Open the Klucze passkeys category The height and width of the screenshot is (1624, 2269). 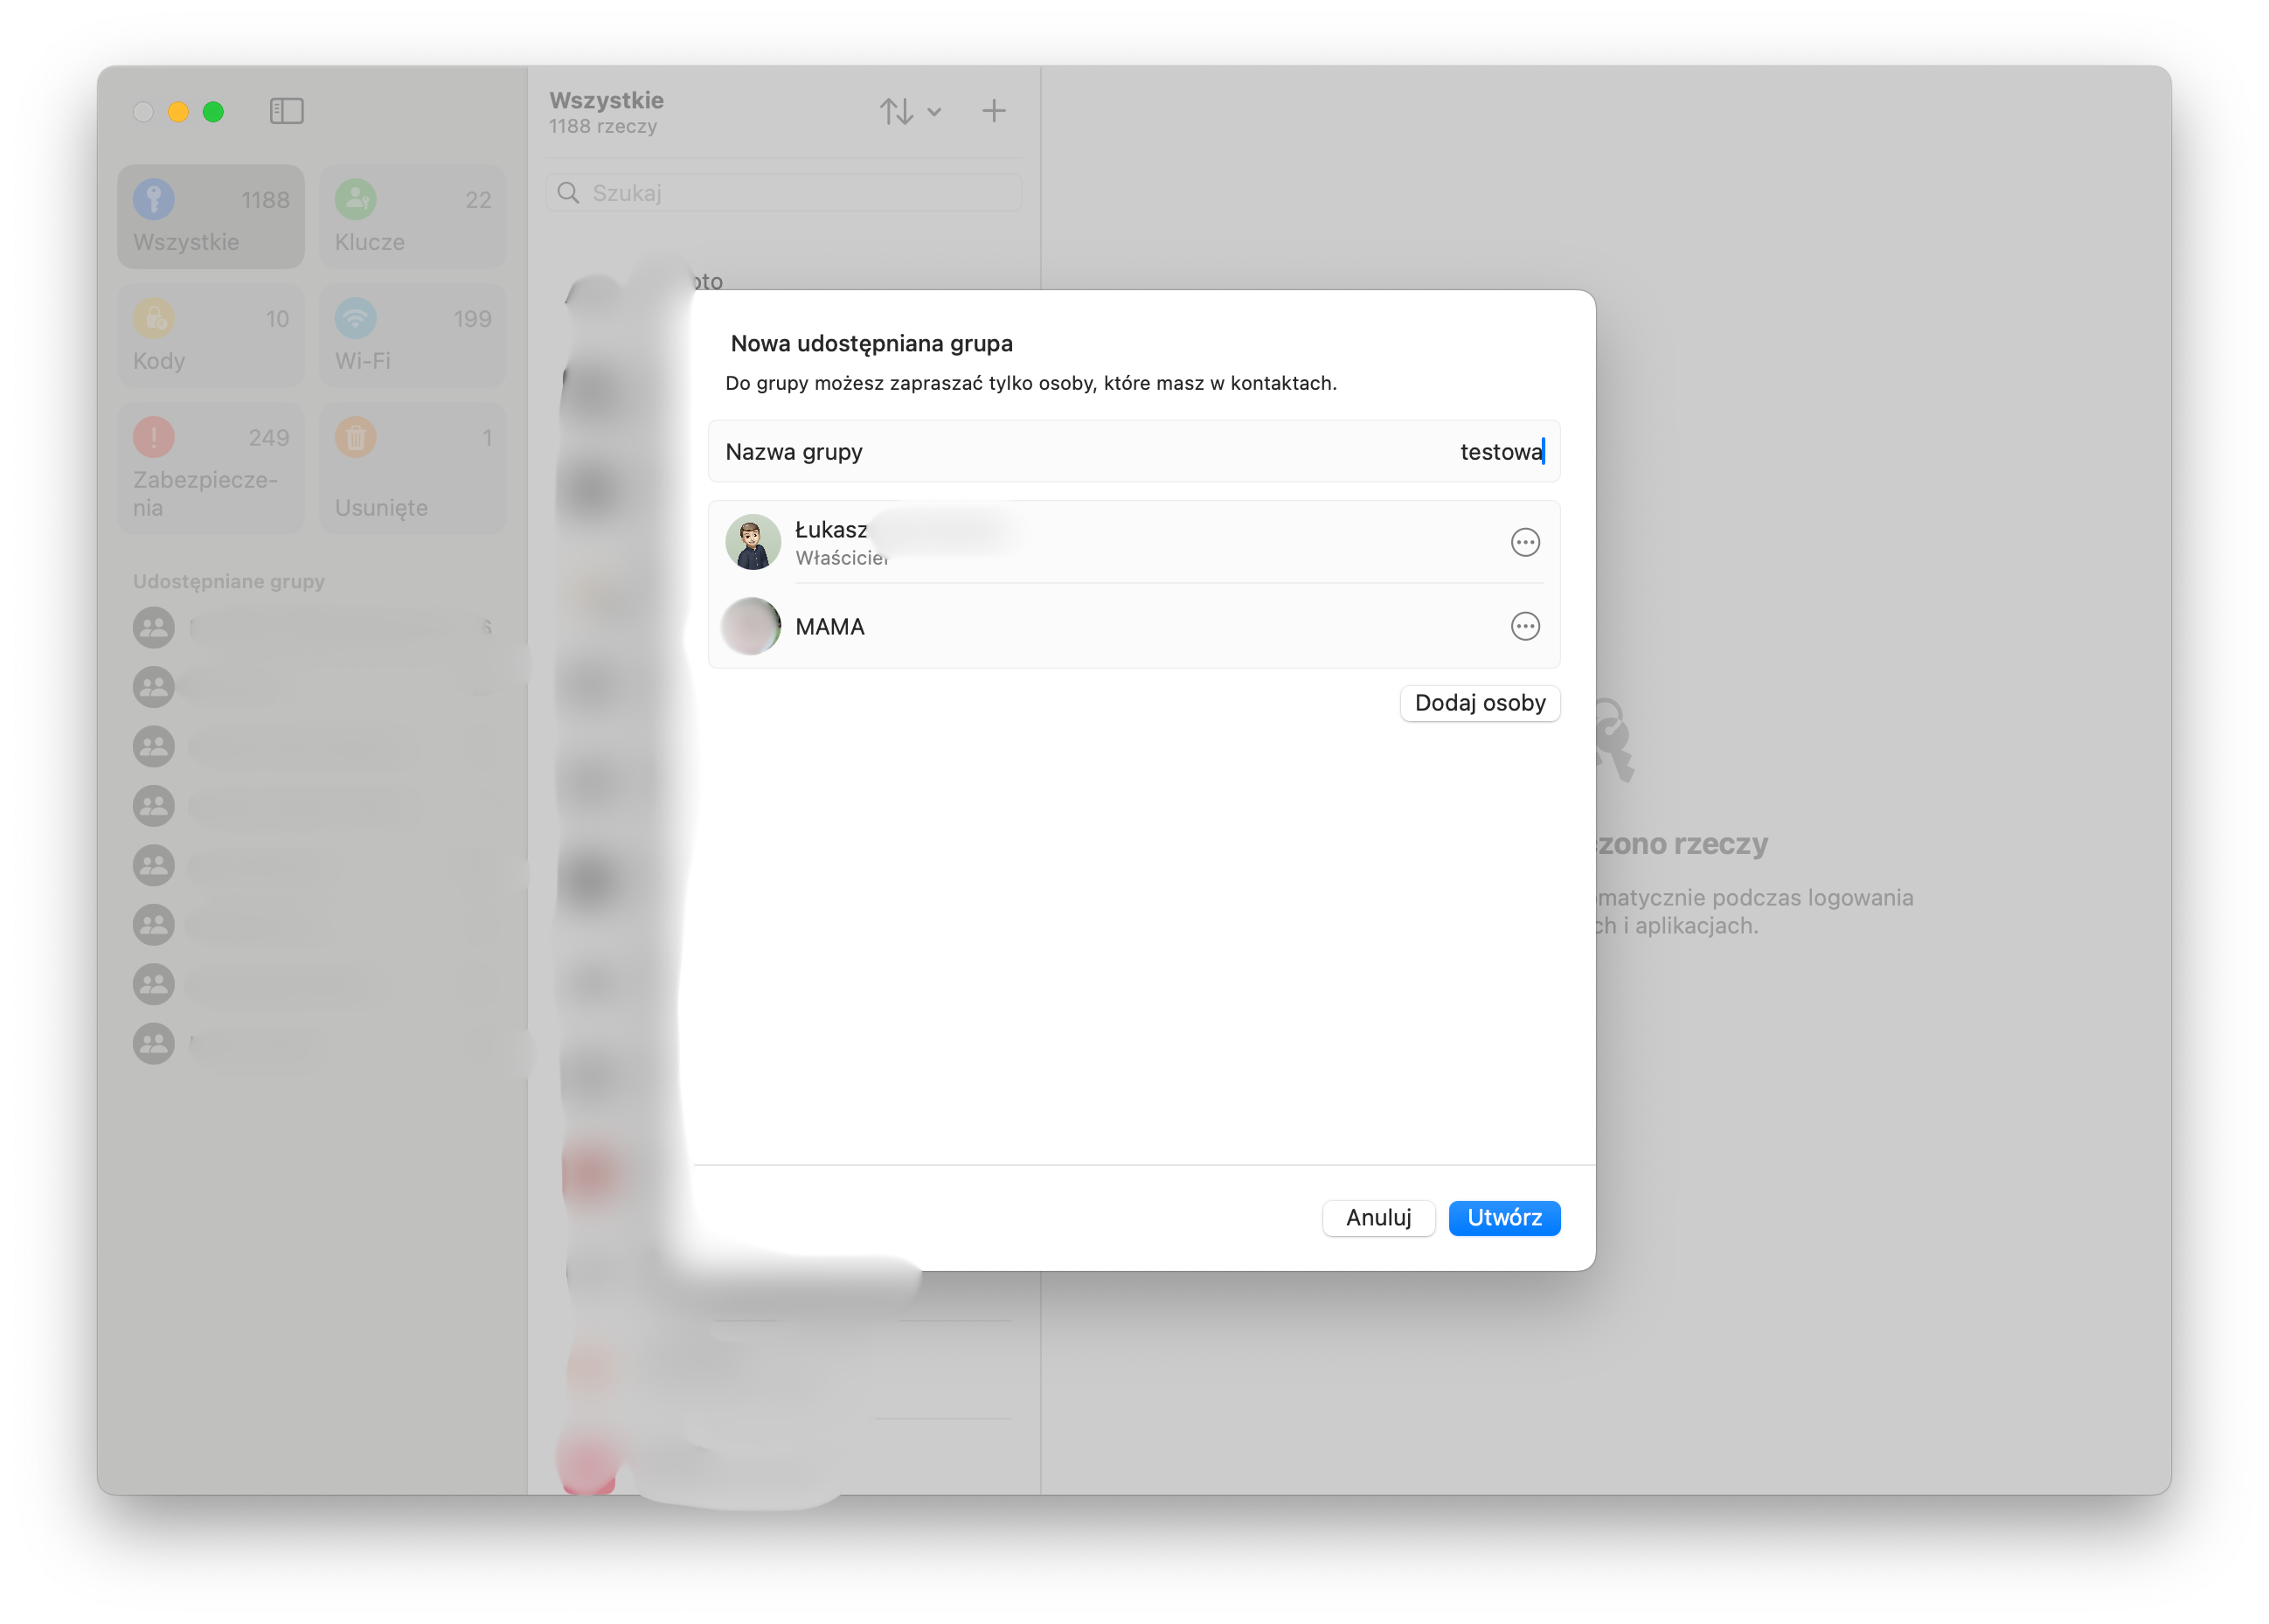[x=412, y=217]
